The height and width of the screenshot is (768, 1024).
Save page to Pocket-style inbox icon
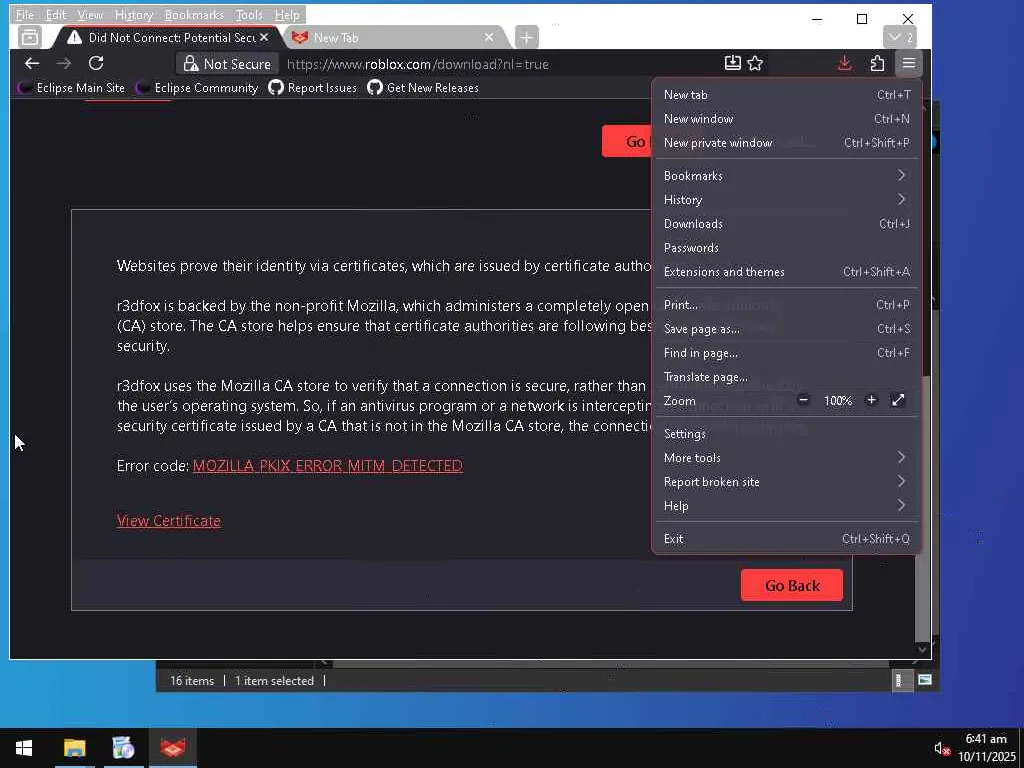pyautogui.click(x=733, y=63)
